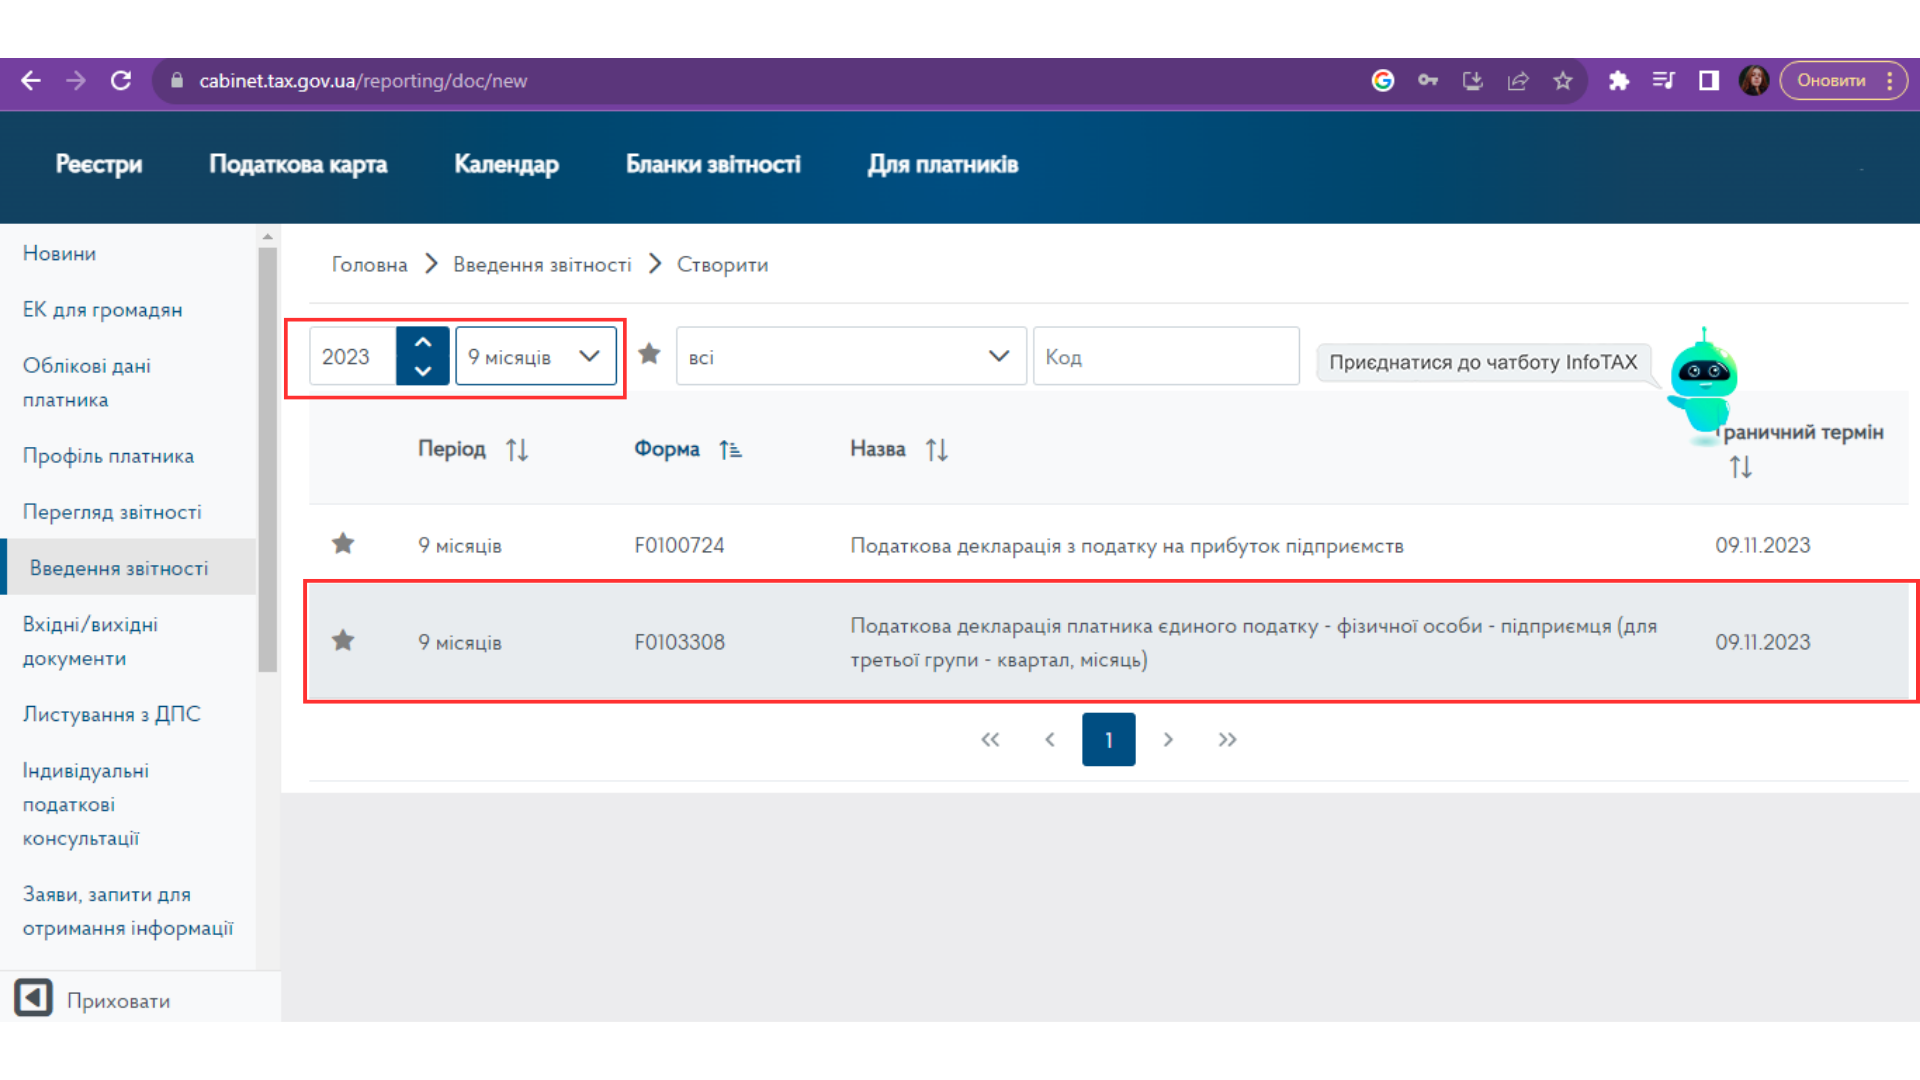Viewport: 1920px width, 1080px height.
Task: Open Податкова карта menu
Action: (x=298, y=165)
